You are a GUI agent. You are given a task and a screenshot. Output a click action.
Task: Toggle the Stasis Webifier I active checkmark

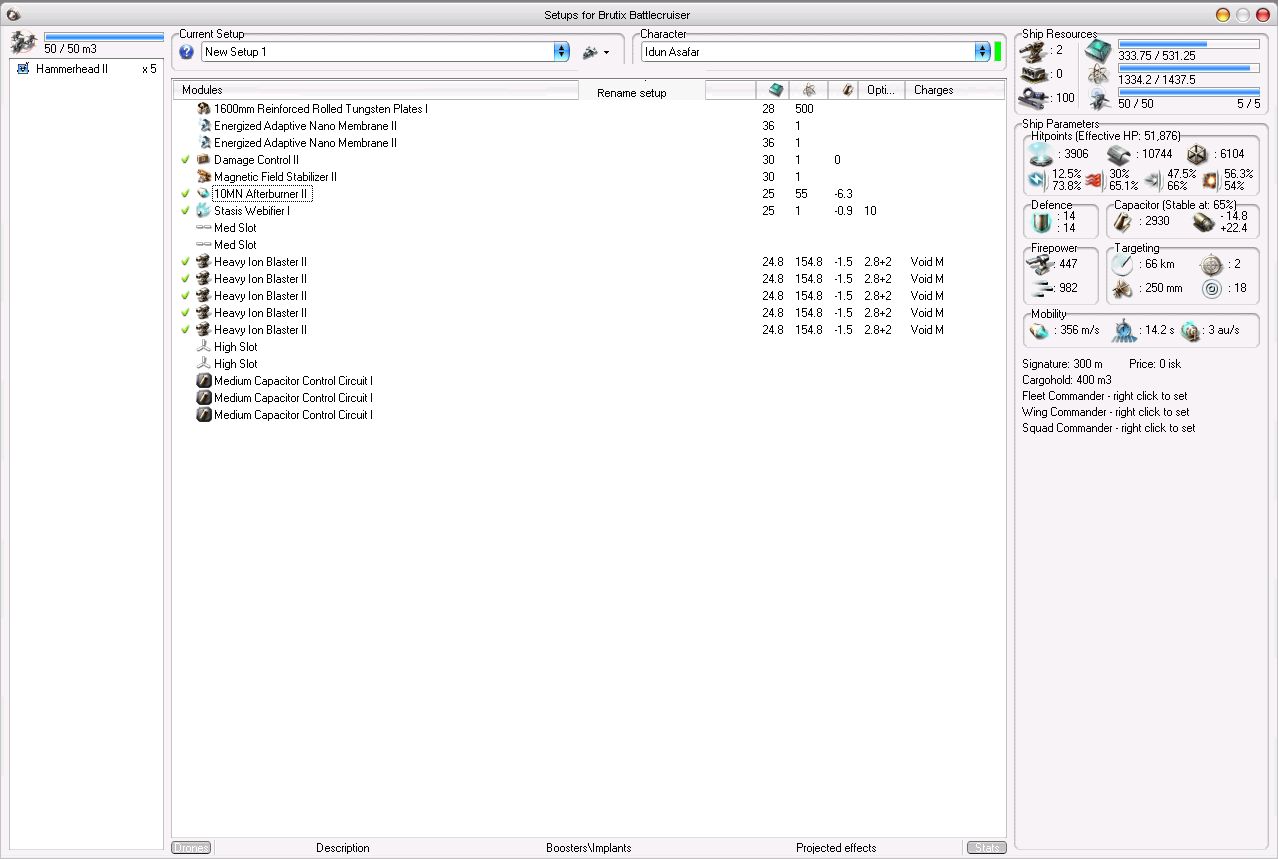[x=186, y=211]
